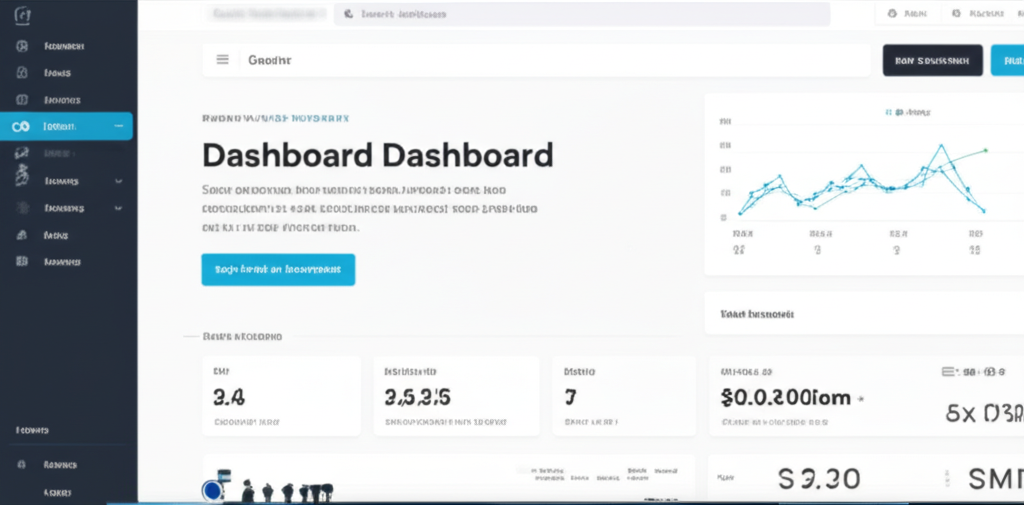Click the grid icon on last main sidebar item

[21, 261]
